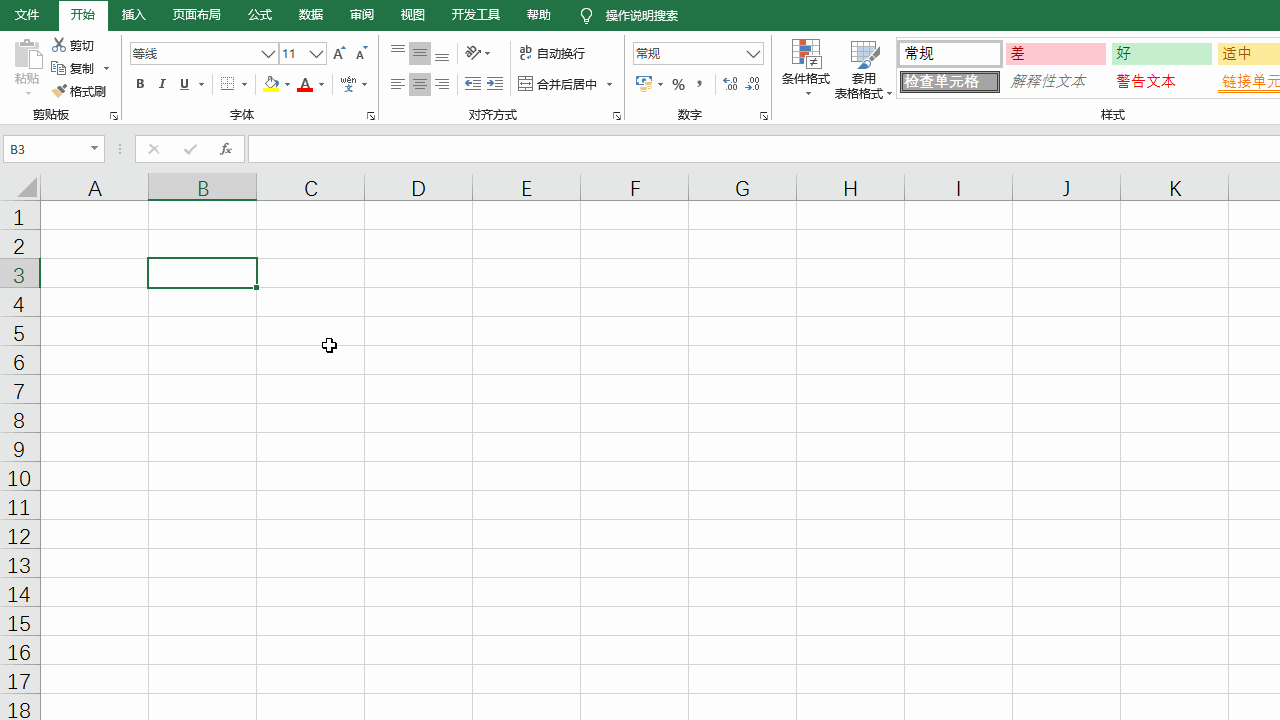Click the wén phonetic guide icon
Viewport: 1280px width, 720px height.
(348, 84)
